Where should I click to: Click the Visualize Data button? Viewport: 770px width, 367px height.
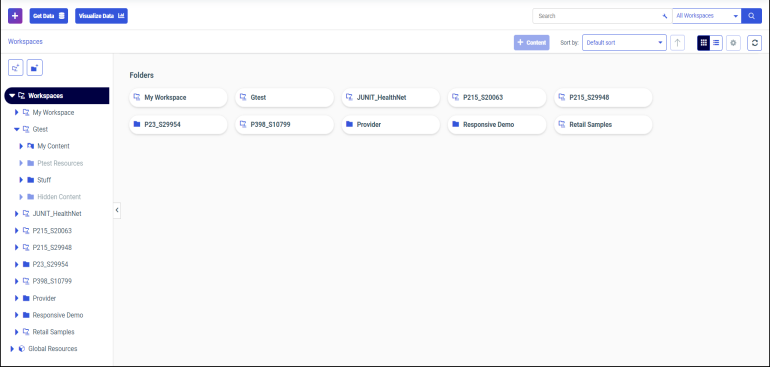point(101,16)
